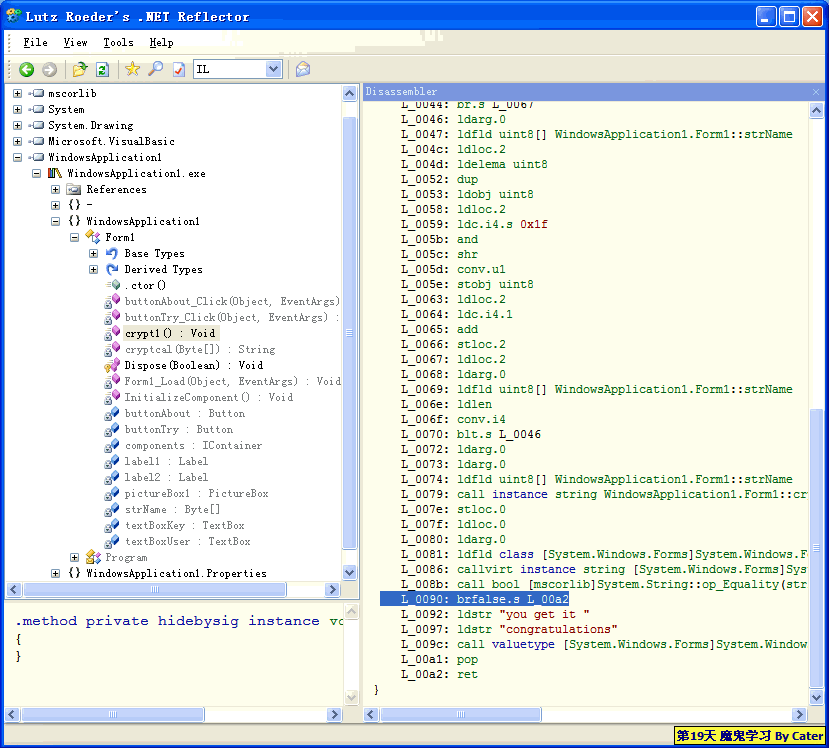Click the Program class icon
This screenshot has width=829, height=748.
pyautogui.click(x=93, y=557)
